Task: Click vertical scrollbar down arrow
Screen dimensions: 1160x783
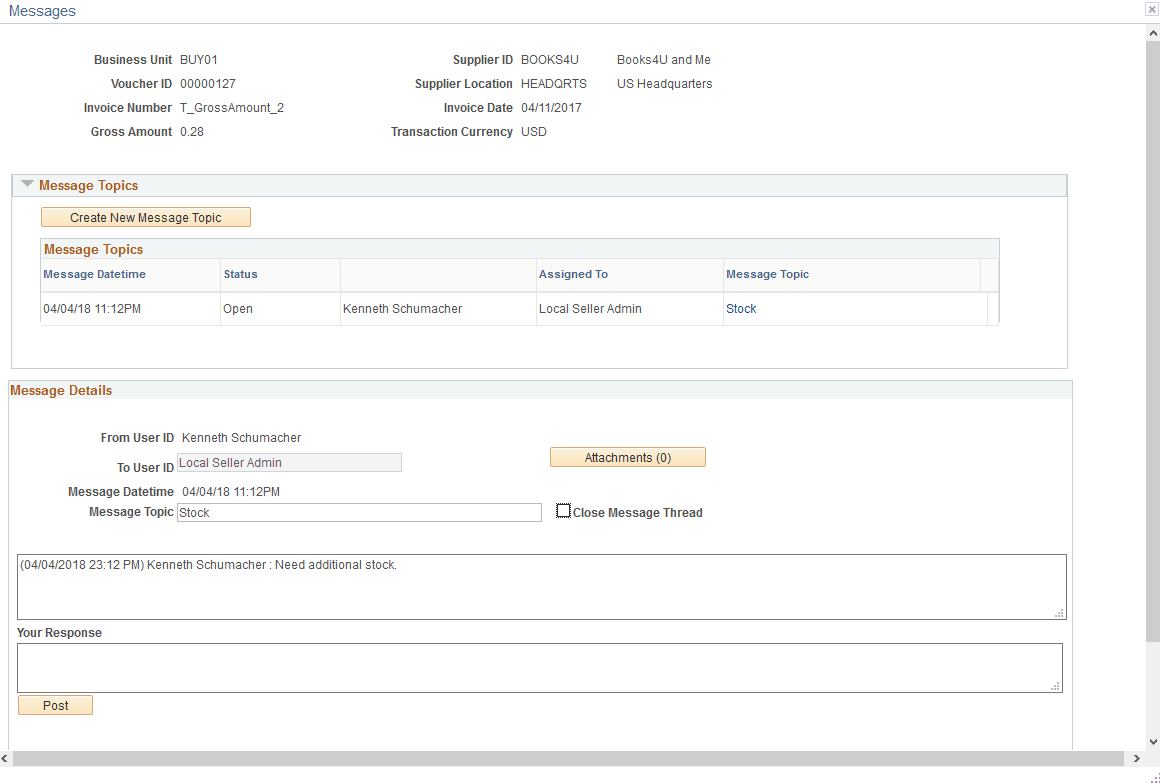Action: pyautogui.click(x=1153, y=742)
